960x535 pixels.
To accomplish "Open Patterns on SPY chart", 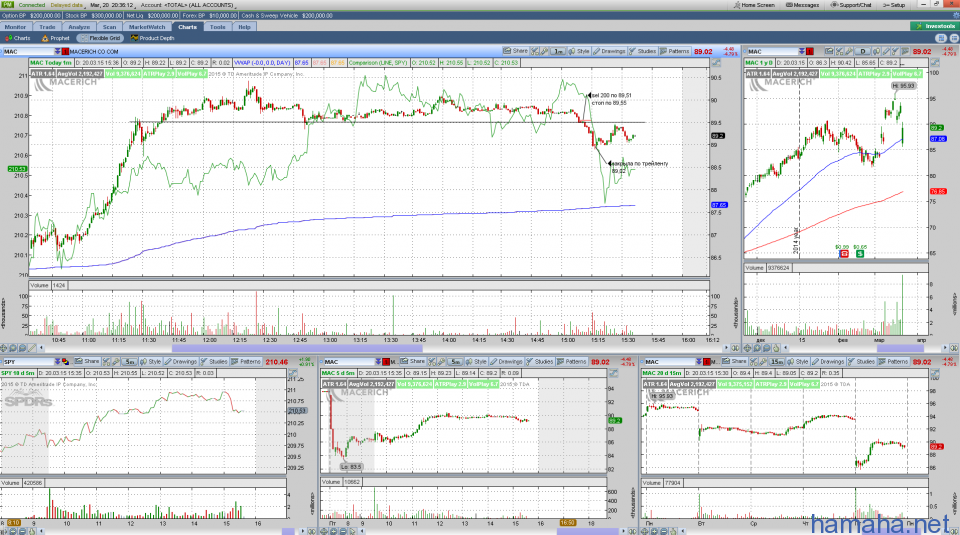I will point(246,362).
